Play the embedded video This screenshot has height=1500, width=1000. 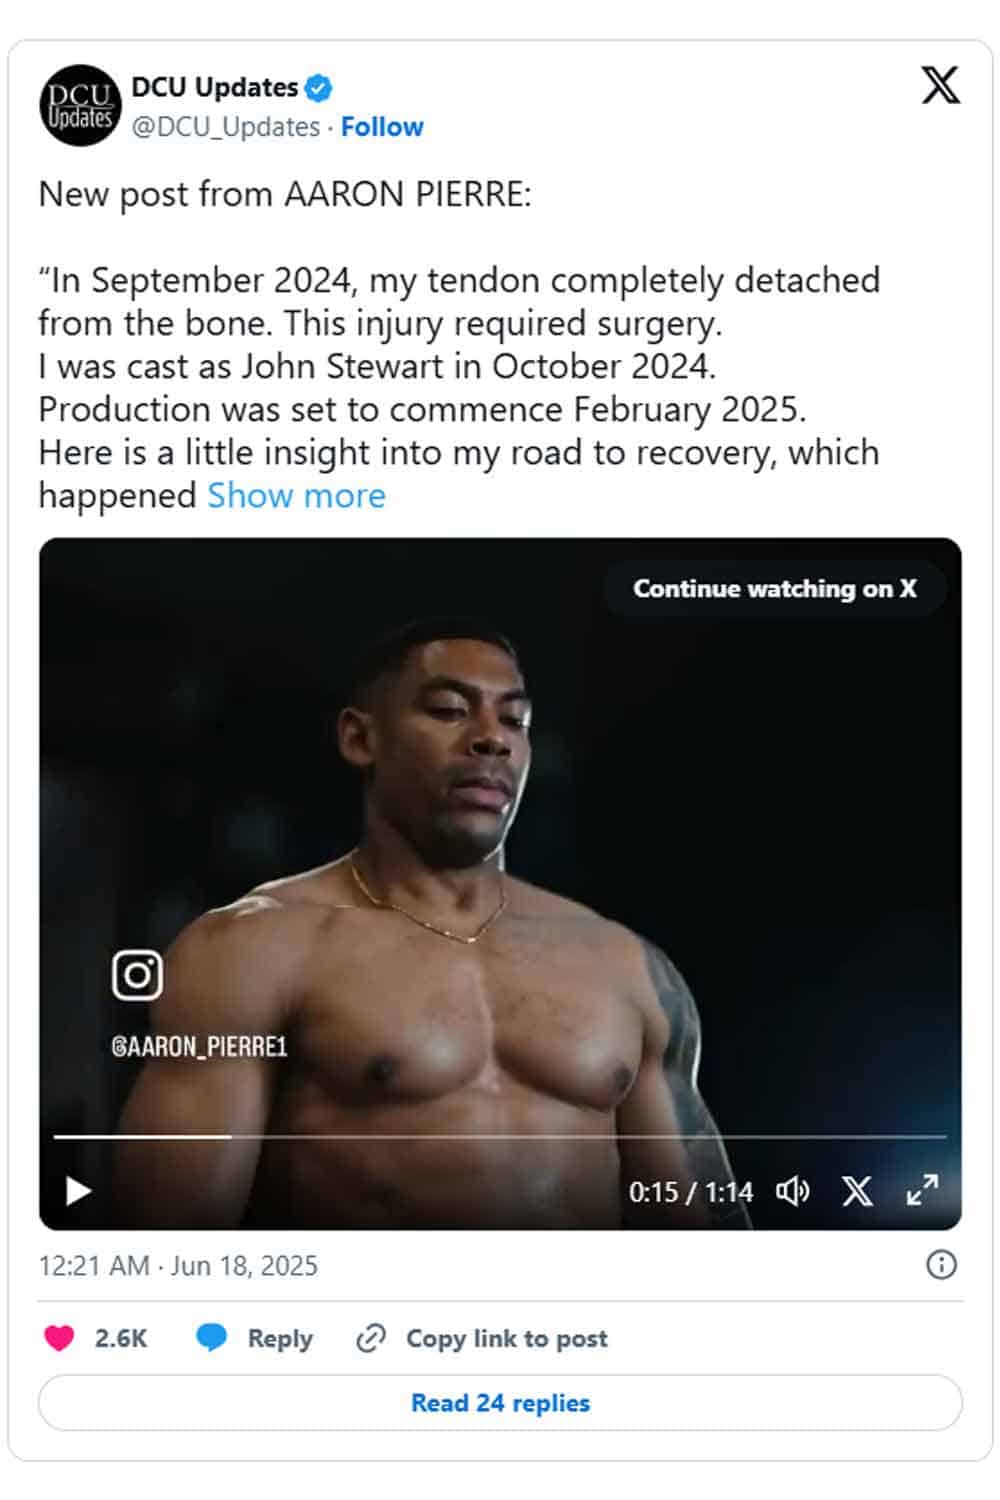point(78,1191)
